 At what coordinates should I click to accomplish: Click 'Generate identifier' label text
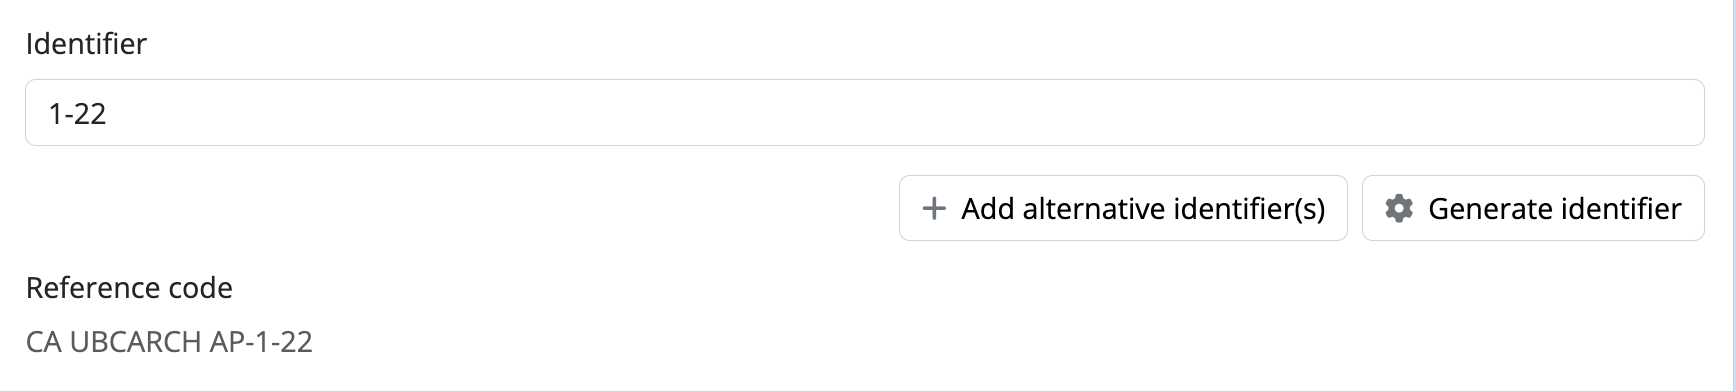point(1555,208)
